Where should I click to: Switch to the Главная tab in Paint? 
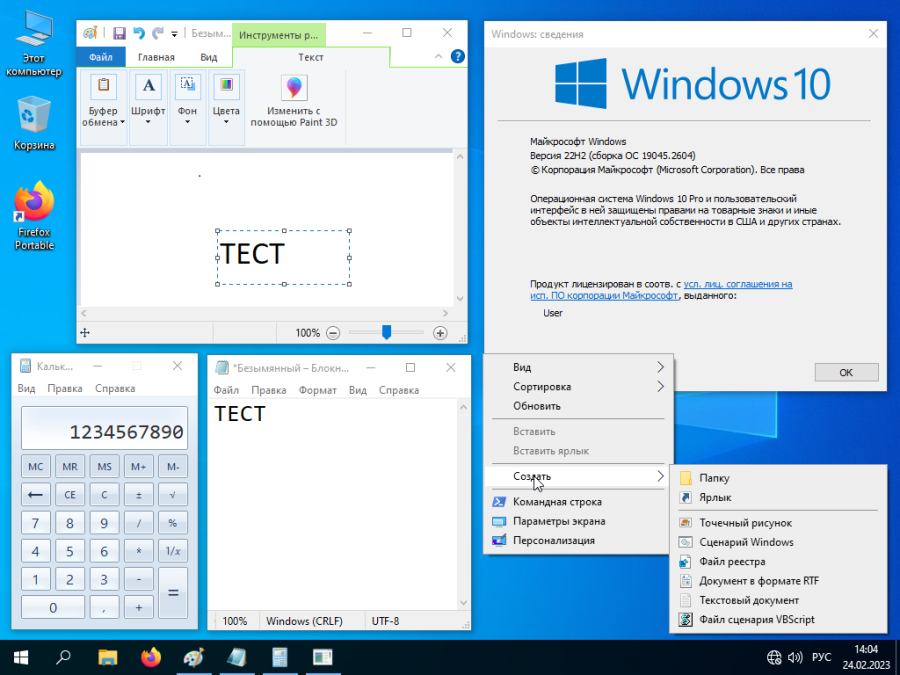156,57
